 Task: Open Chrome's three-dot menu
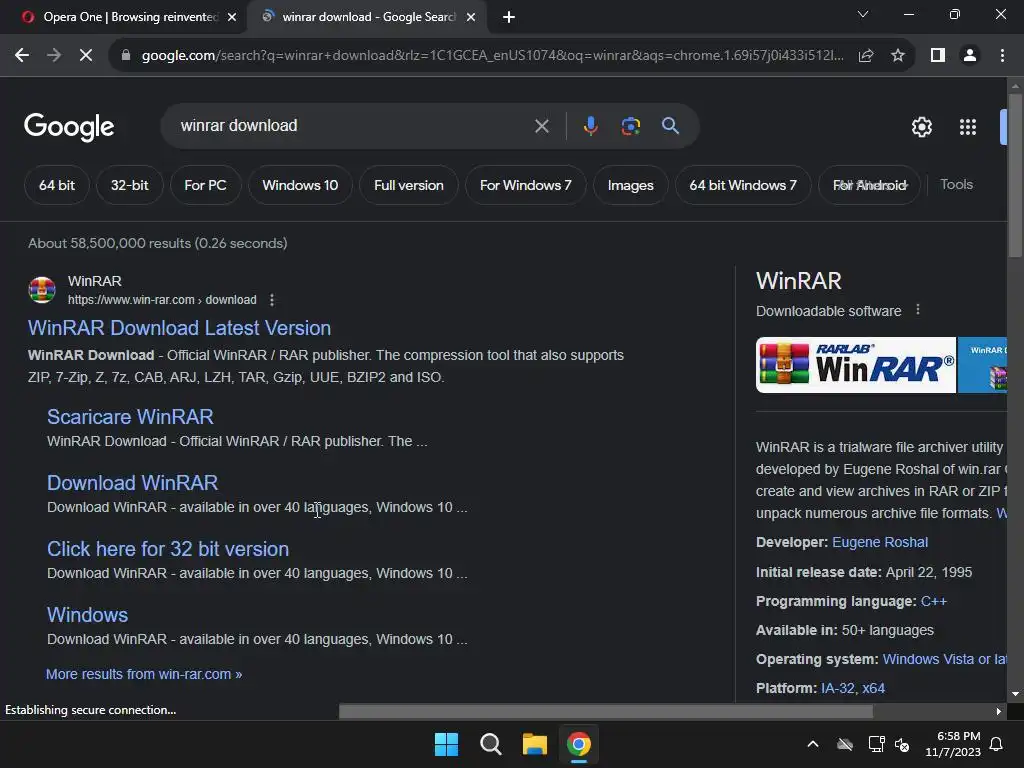click(x=1002, y=56)
